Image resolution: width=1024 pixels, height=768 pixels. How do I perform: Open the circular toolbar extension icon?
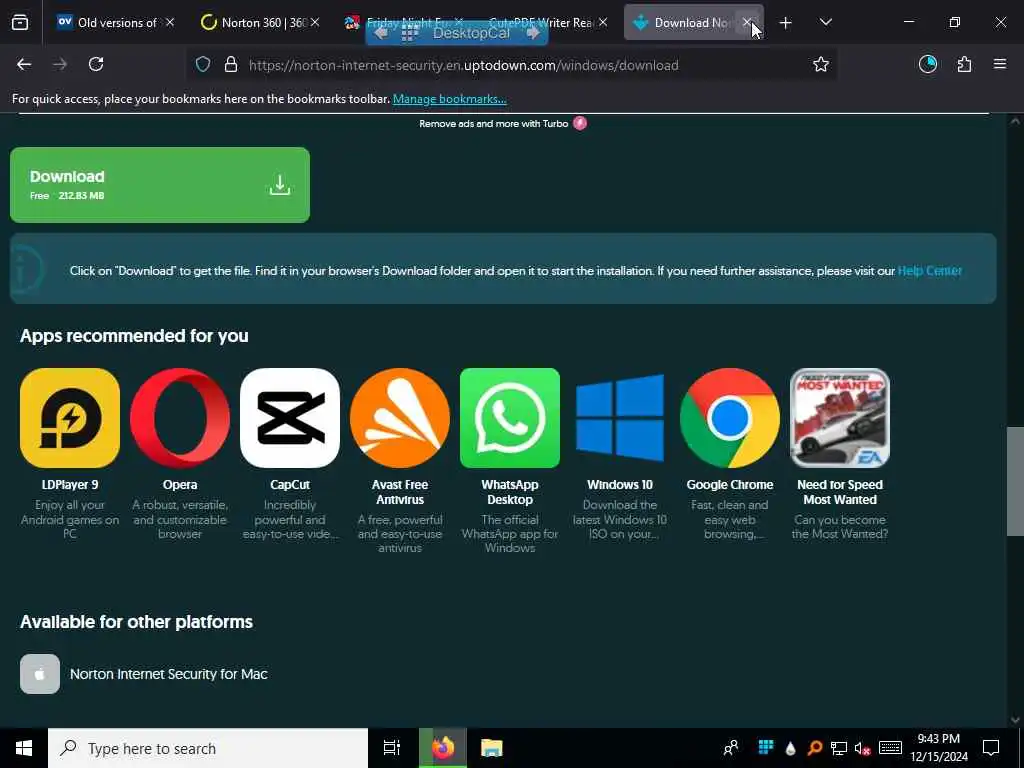[928, 64]
